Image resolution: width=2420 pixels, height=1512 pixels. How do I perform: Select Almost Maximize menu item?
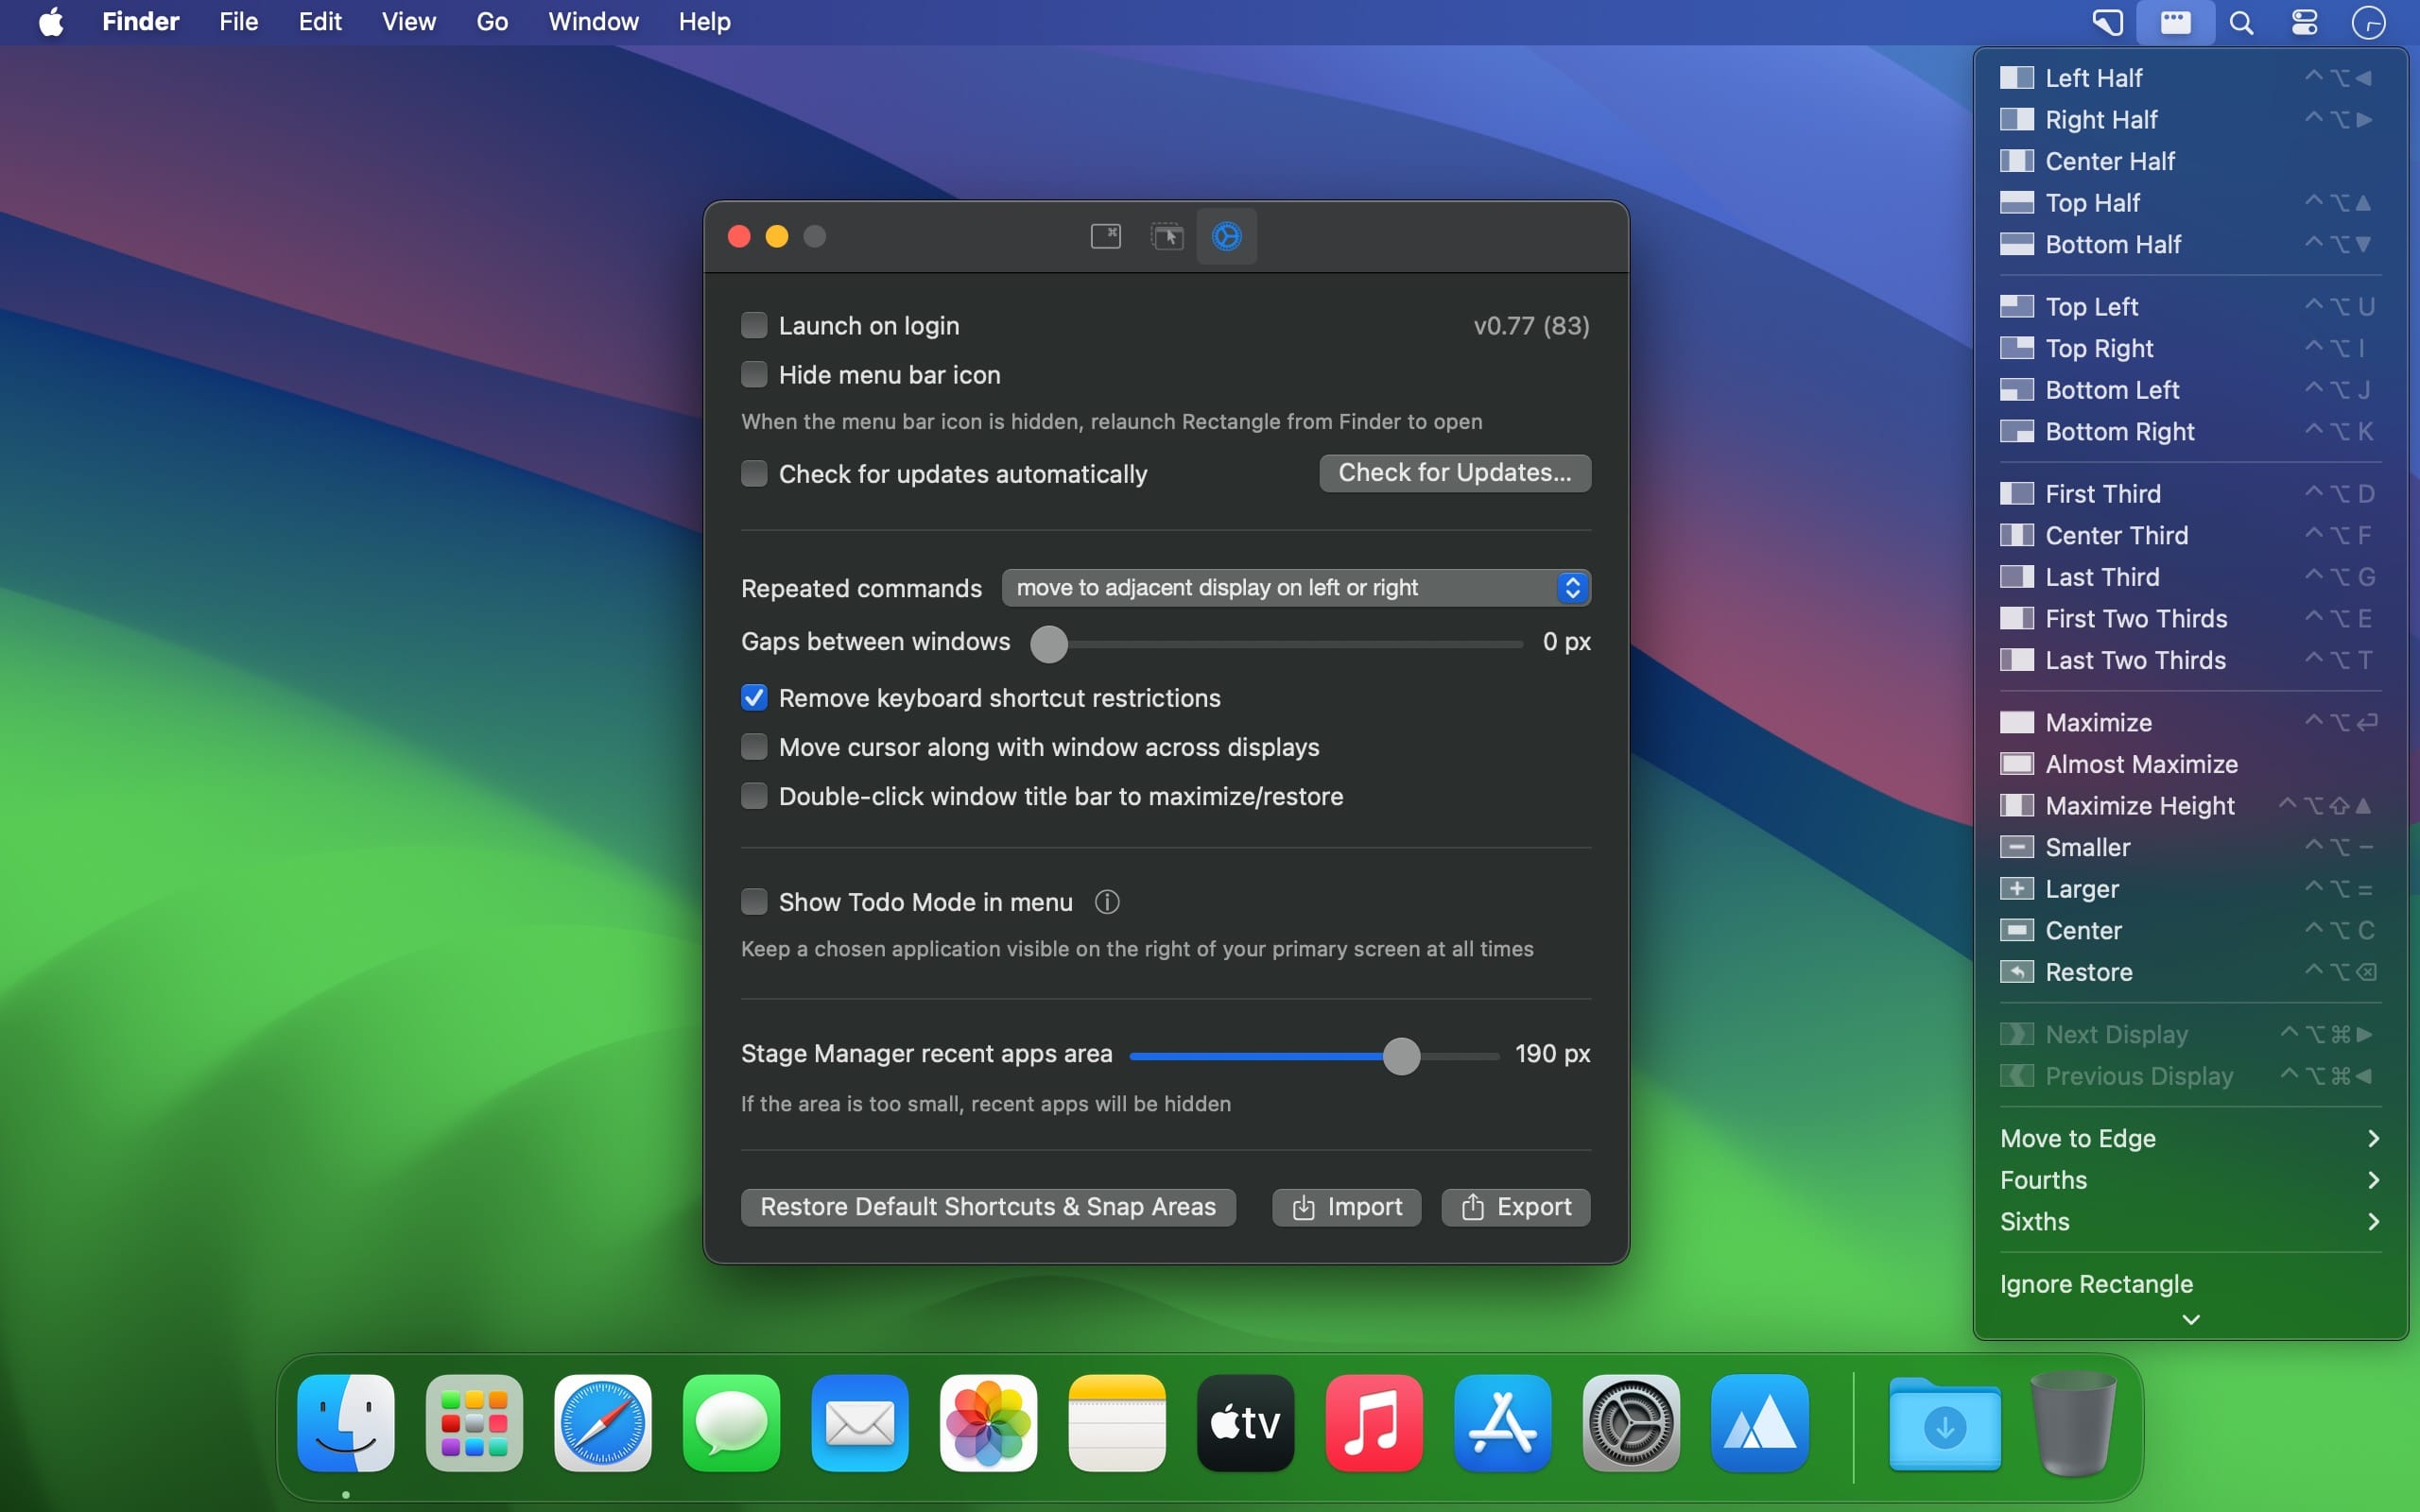(x=2141, y=764)
